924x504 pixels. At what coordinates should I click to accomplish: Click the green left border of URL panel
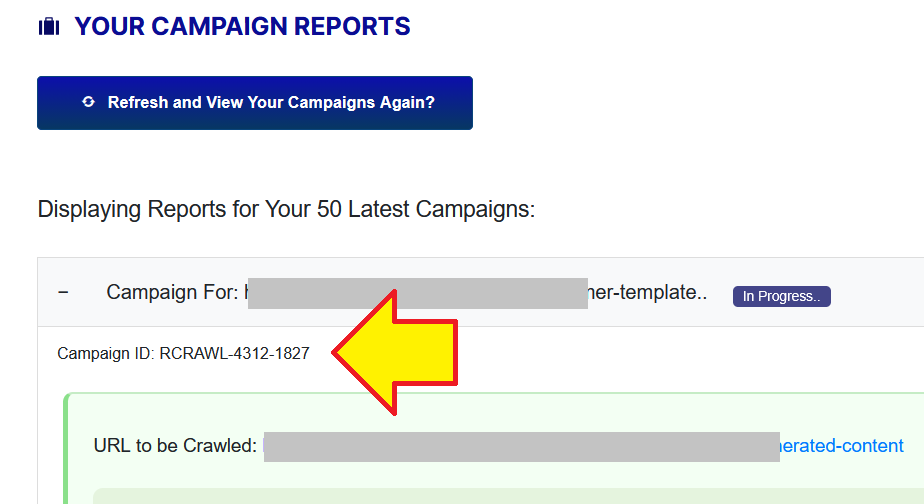pyautogui.click(x=66, y=450)
